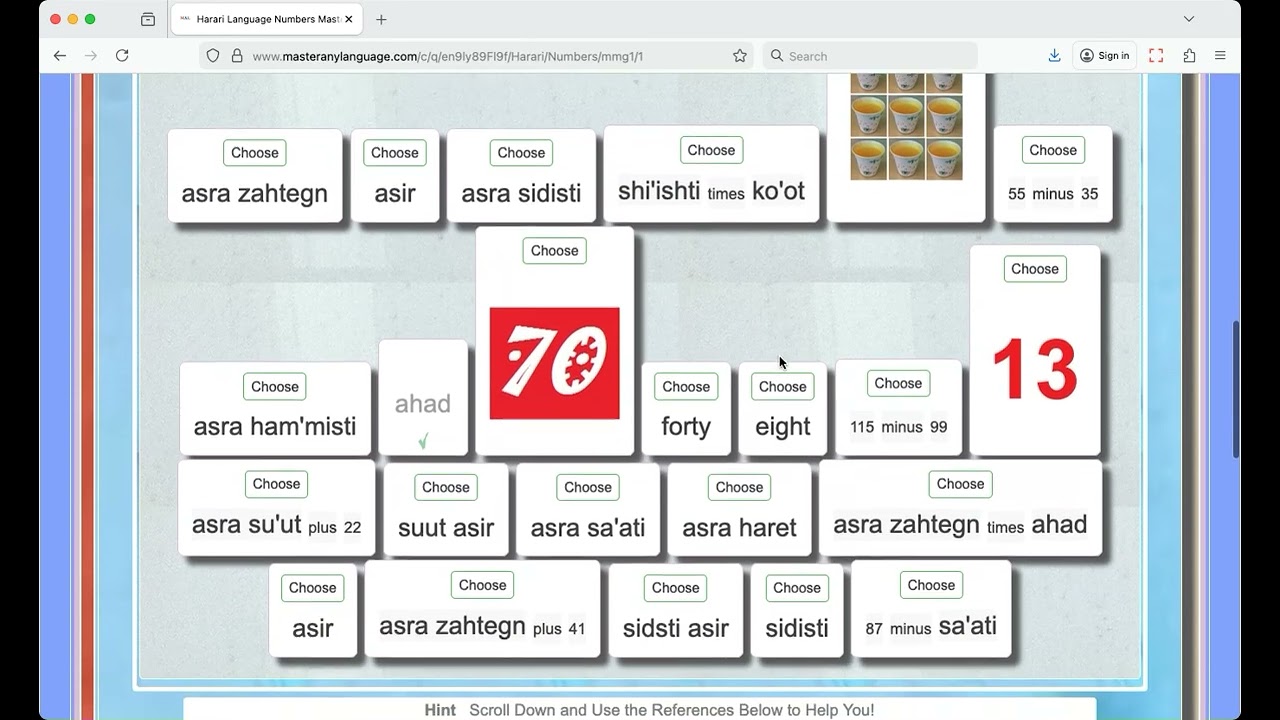The image size is (1280, 720).
Task: Choose the sidisti card
Action: coord(797,588)
